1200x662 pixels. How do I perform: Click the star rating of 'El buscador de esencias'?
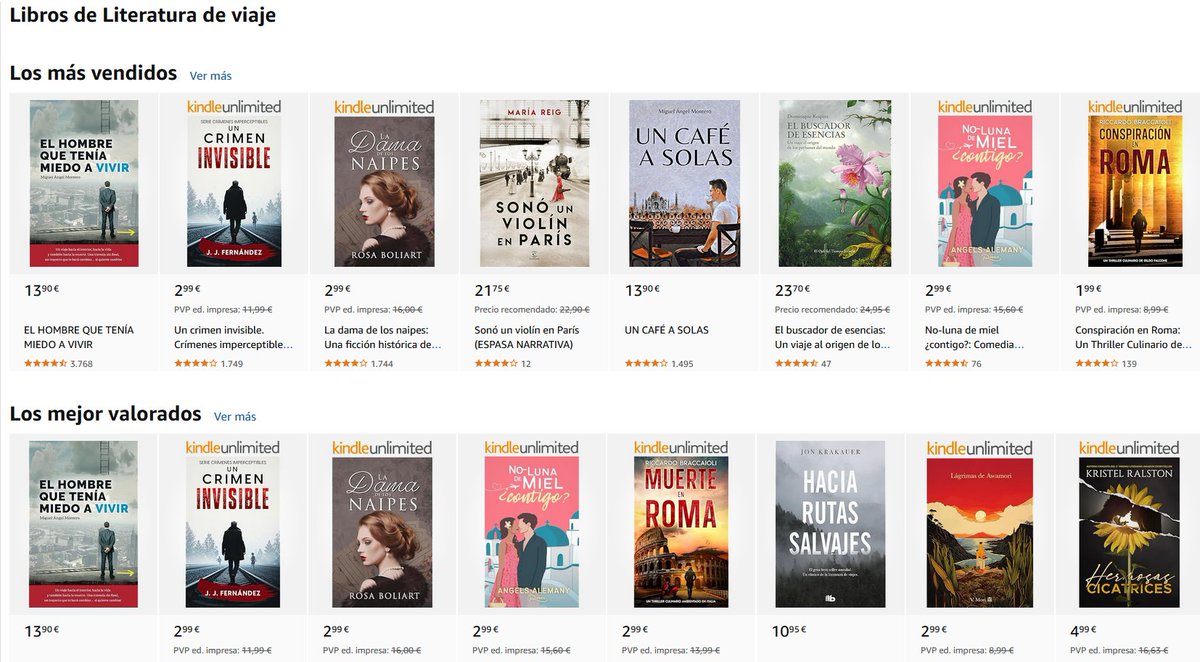click(x=795, y=364)
